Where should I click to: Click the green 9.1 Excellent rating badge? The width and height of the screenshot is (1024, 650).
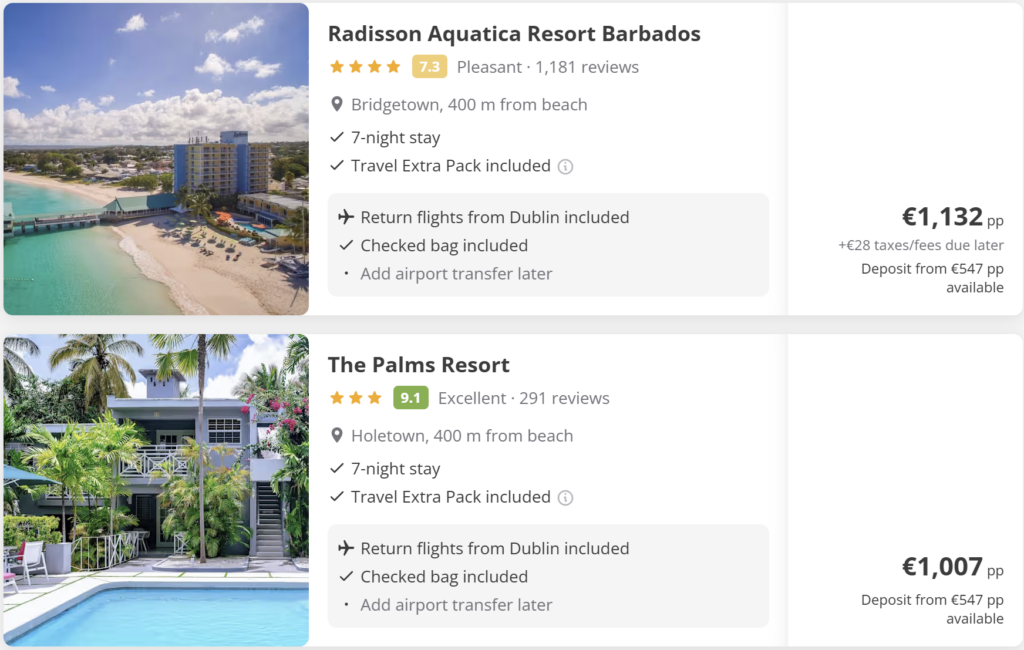(x=410, y=397)
